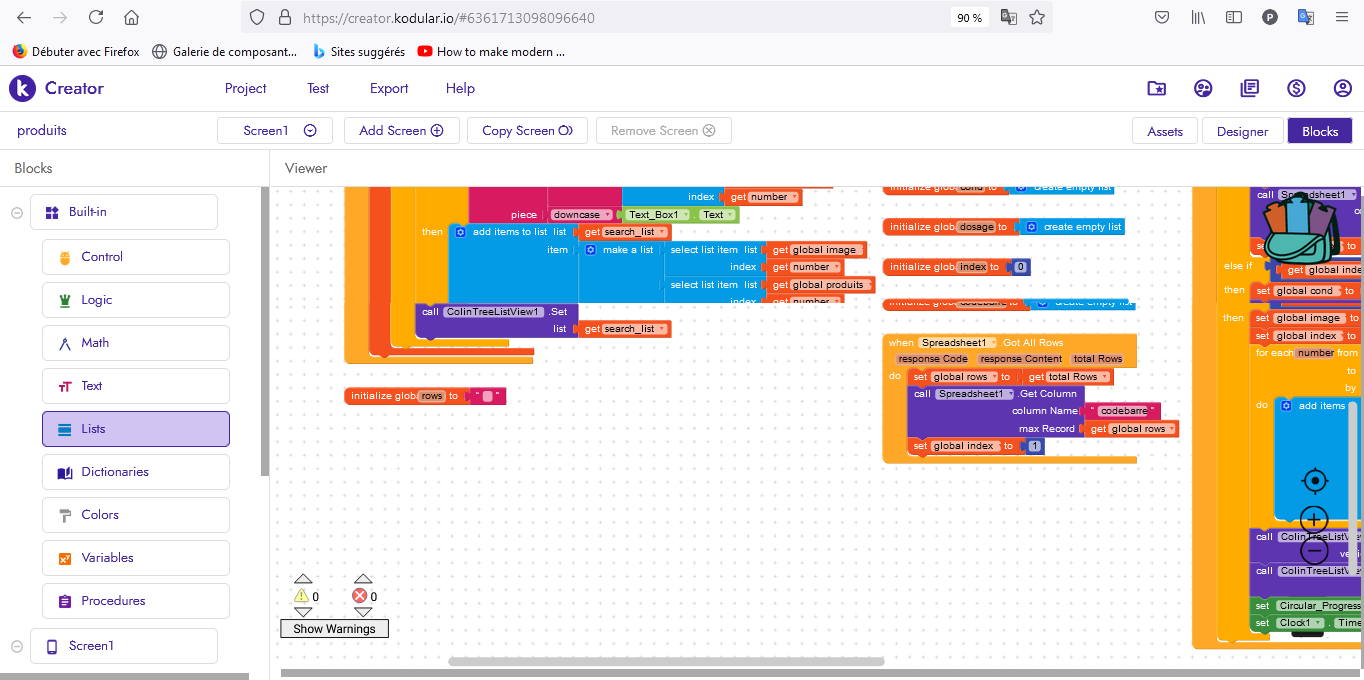
Task: Open the Procedures blocks drawer
Action: [136, 601]
